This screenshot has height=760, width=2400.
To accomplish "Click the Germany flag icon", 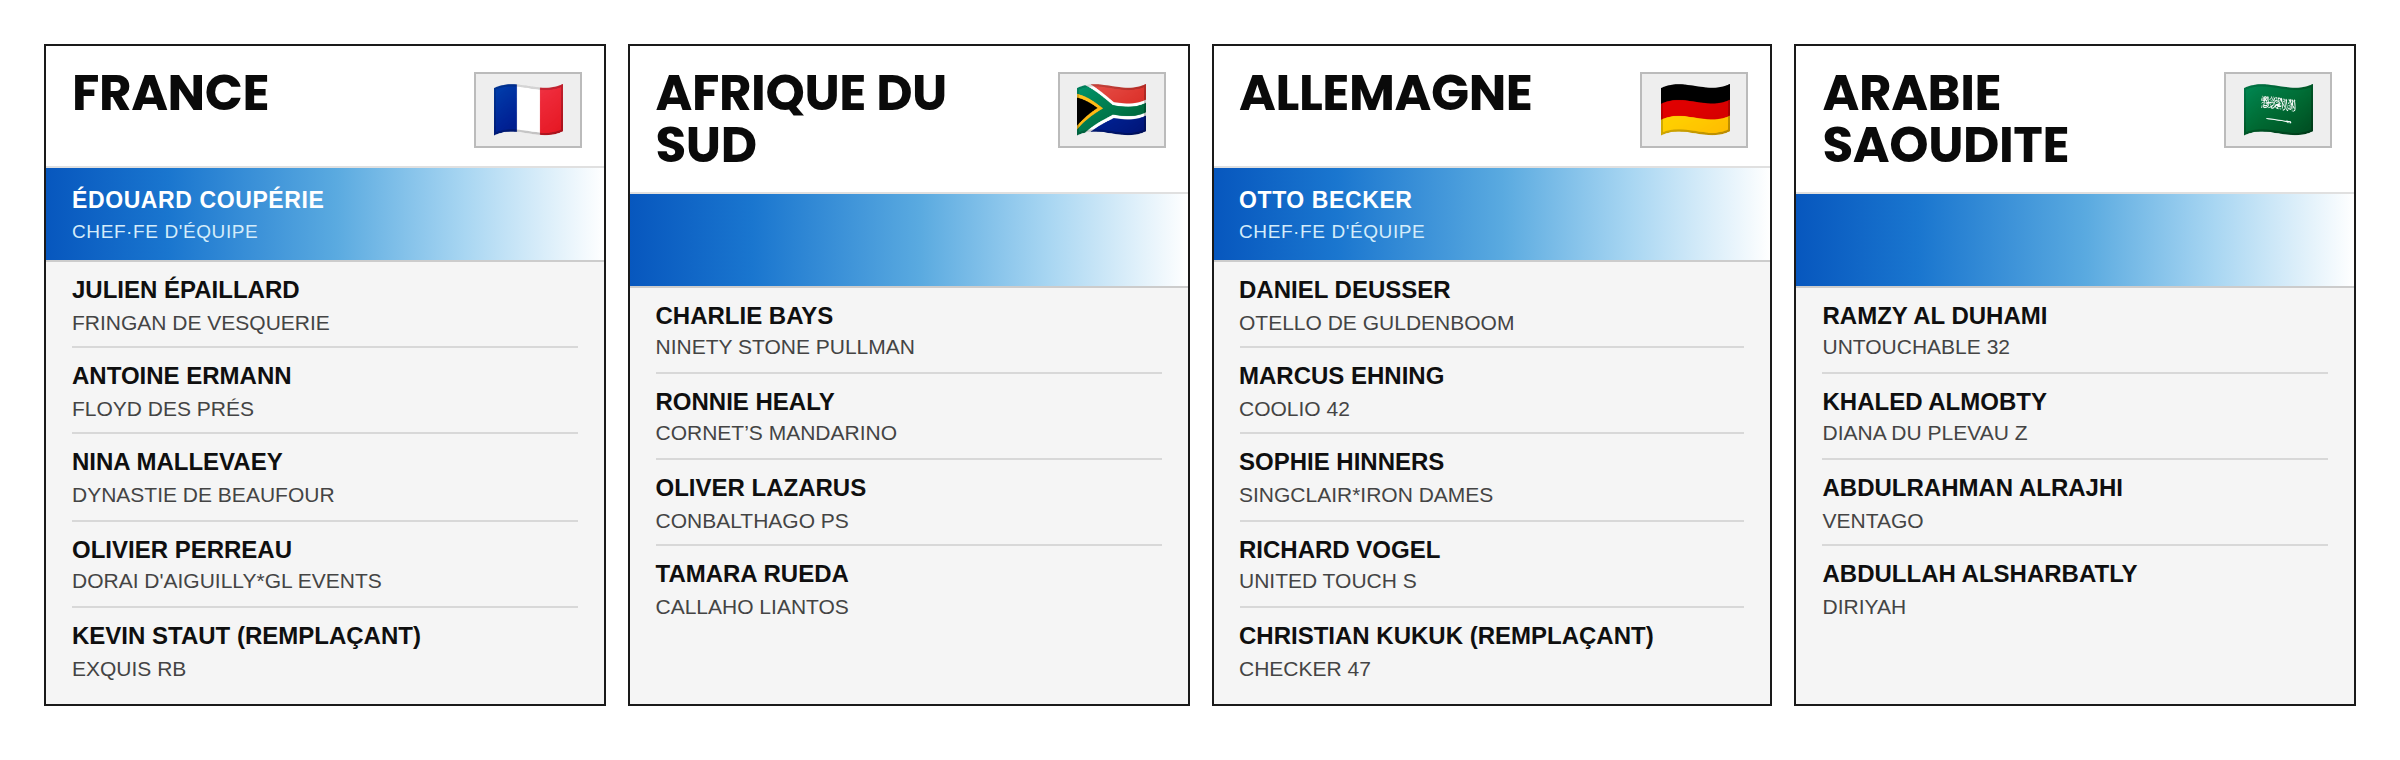I will point(1694,110).
